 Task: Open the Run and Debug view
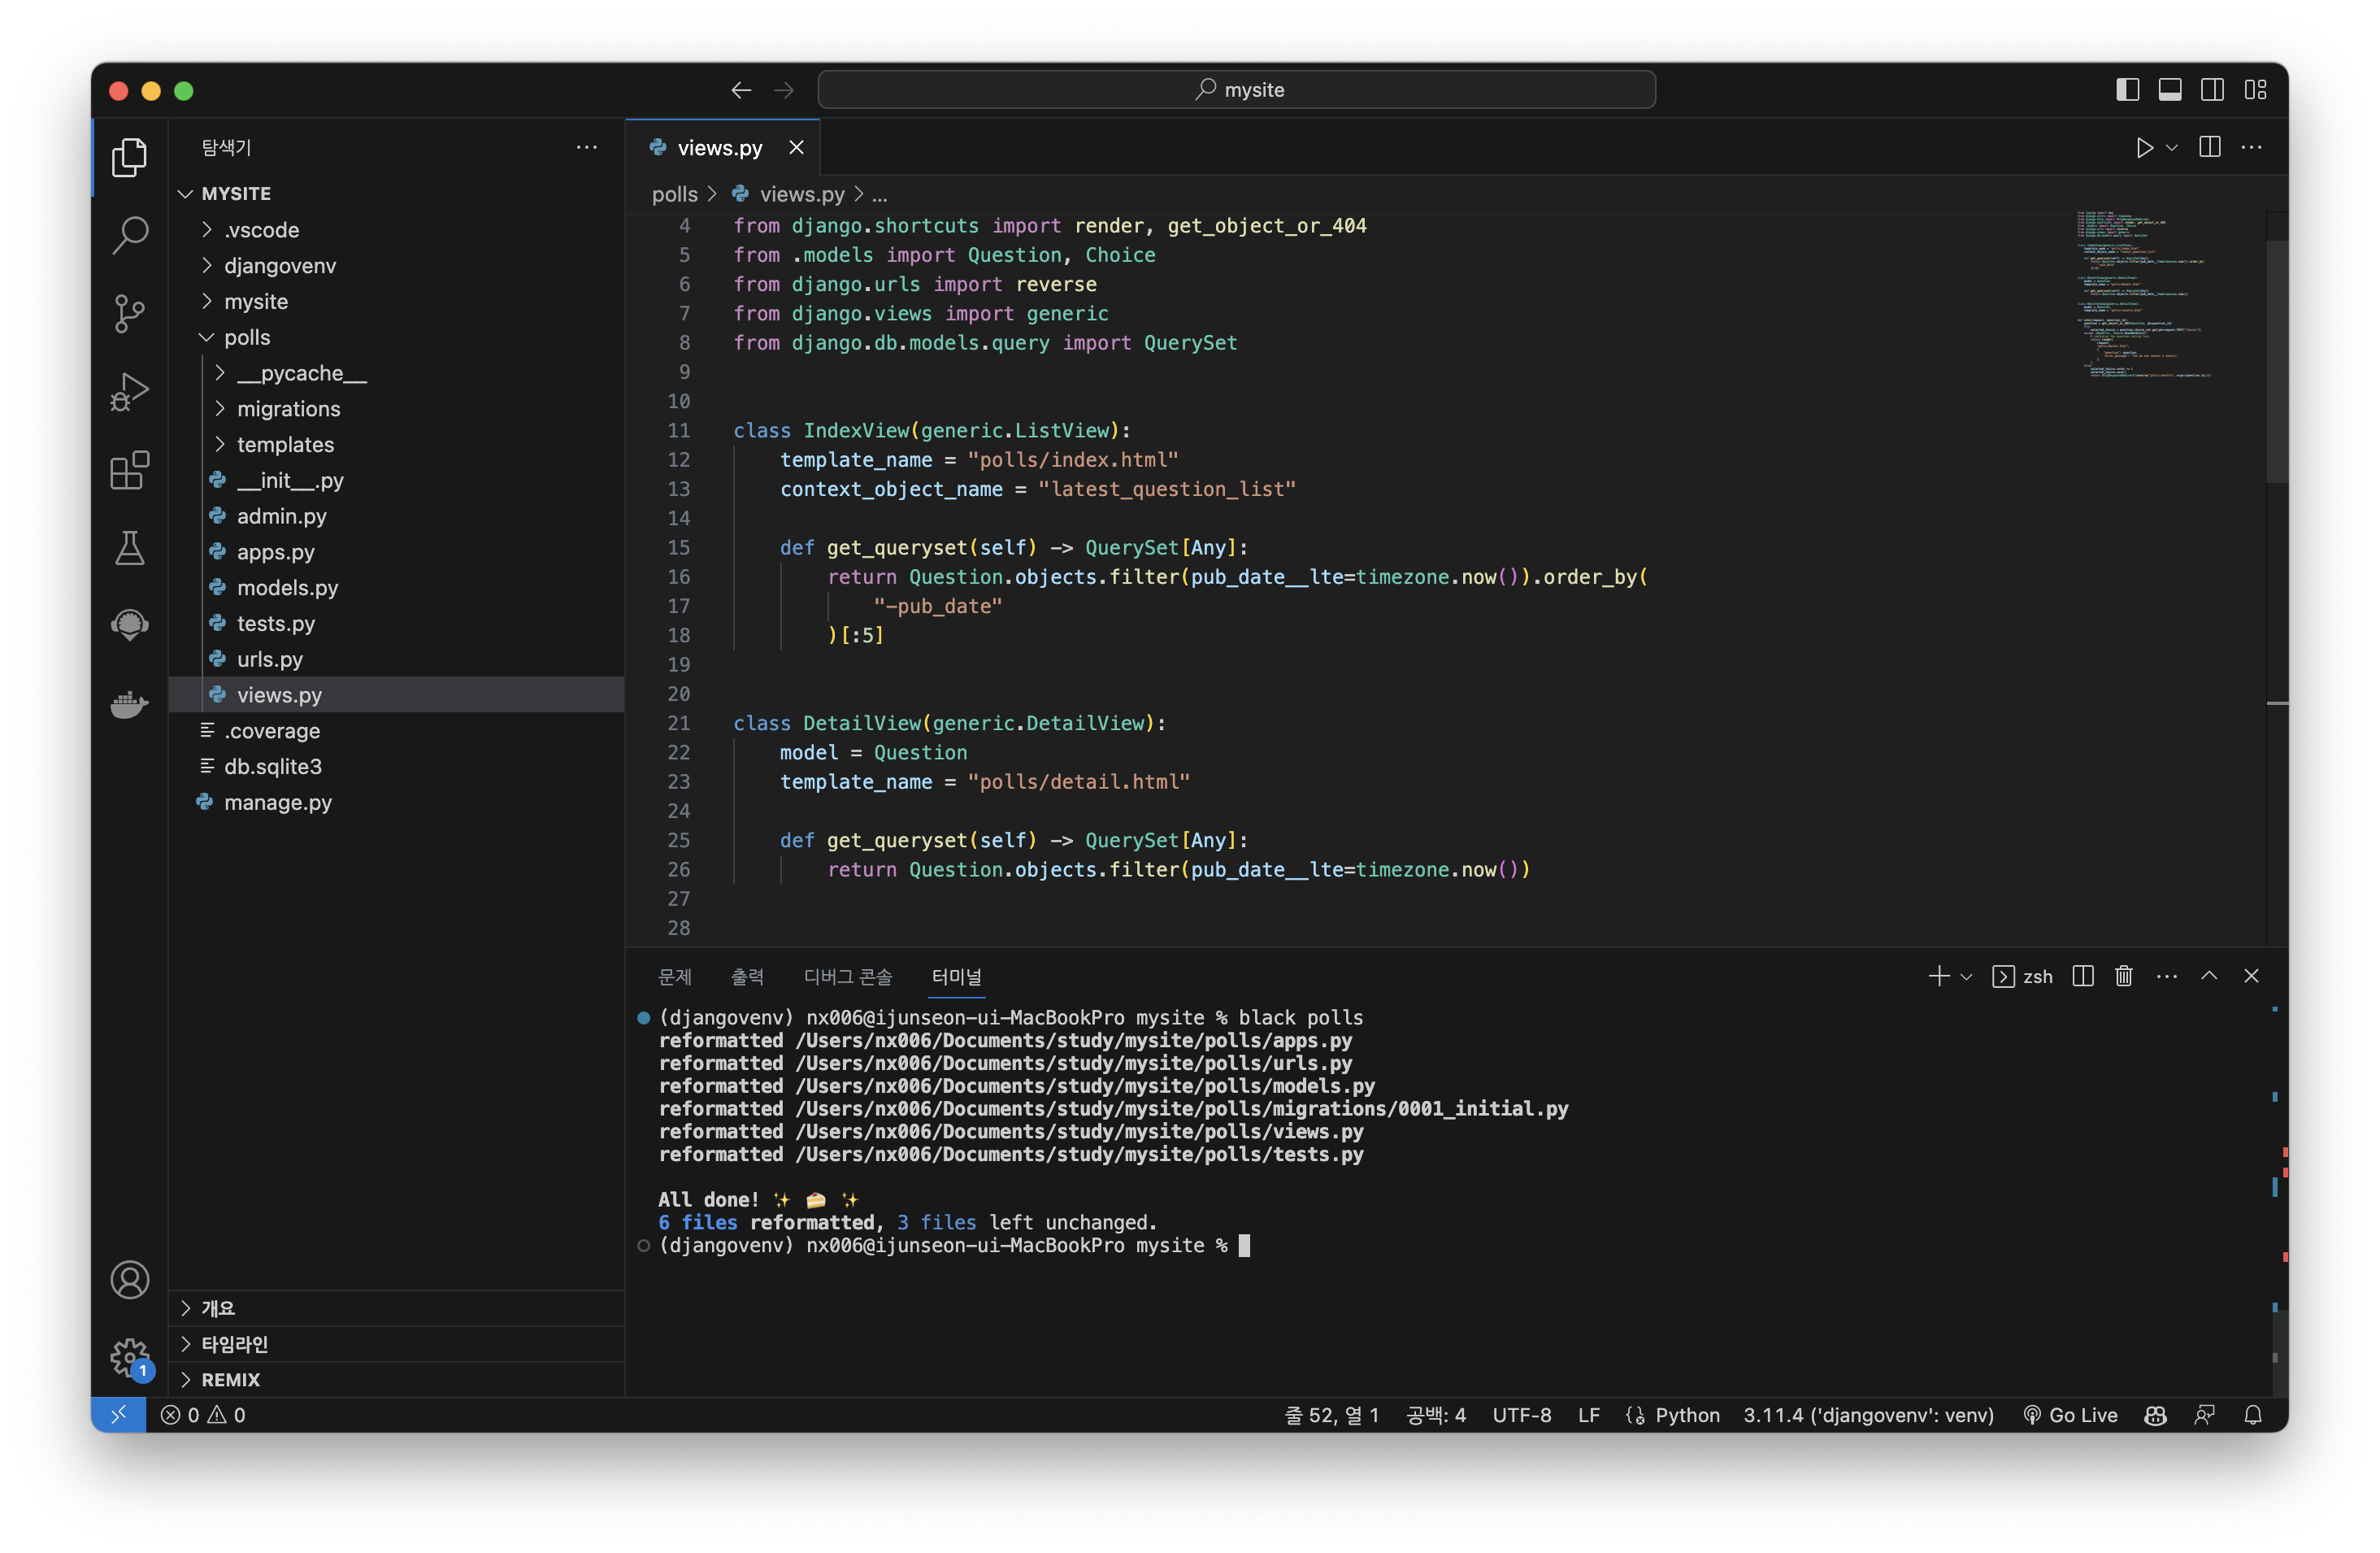tap(129, 392)
